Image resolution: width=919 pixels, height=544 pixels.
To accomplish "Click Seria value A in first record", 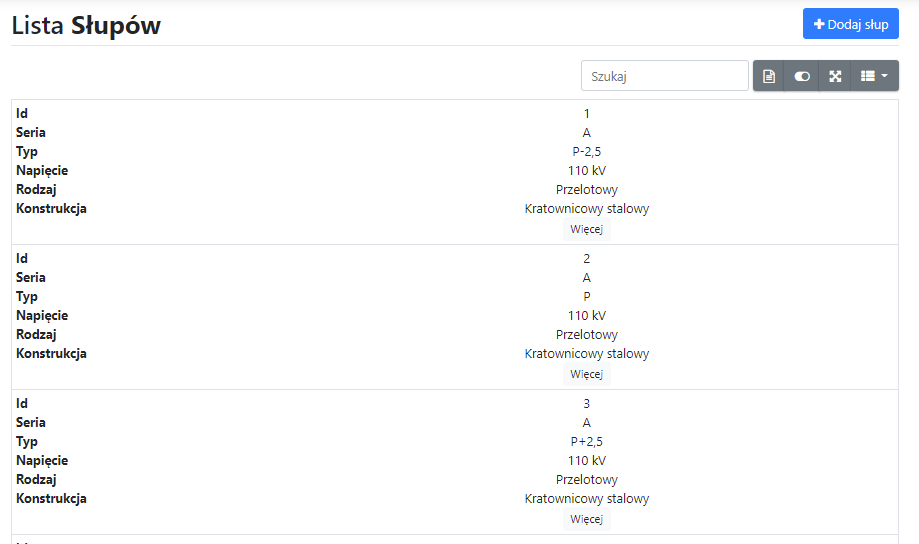I will point(587,133).
